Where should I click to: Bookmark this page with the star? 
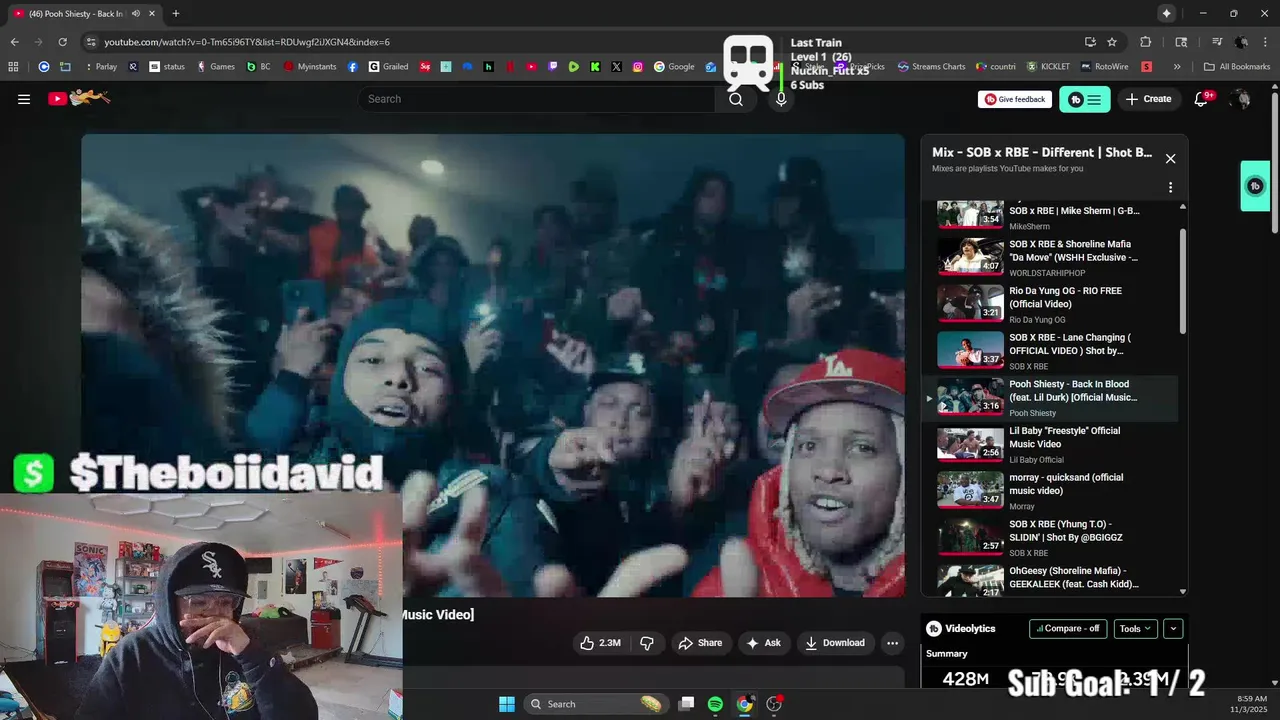(x=1112, y=42)
